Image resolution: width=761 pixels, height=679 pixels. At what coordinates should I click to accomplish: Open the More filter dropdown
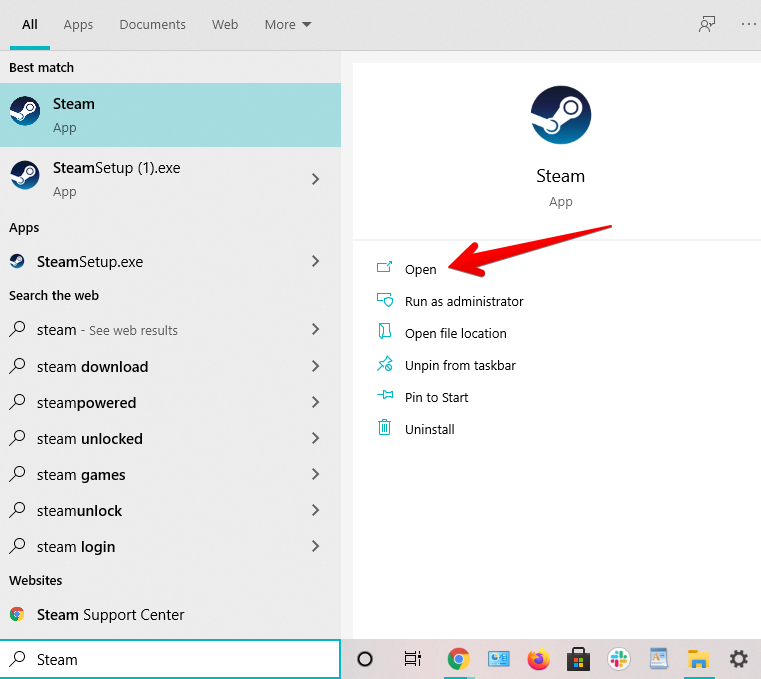tap(288, 24)
